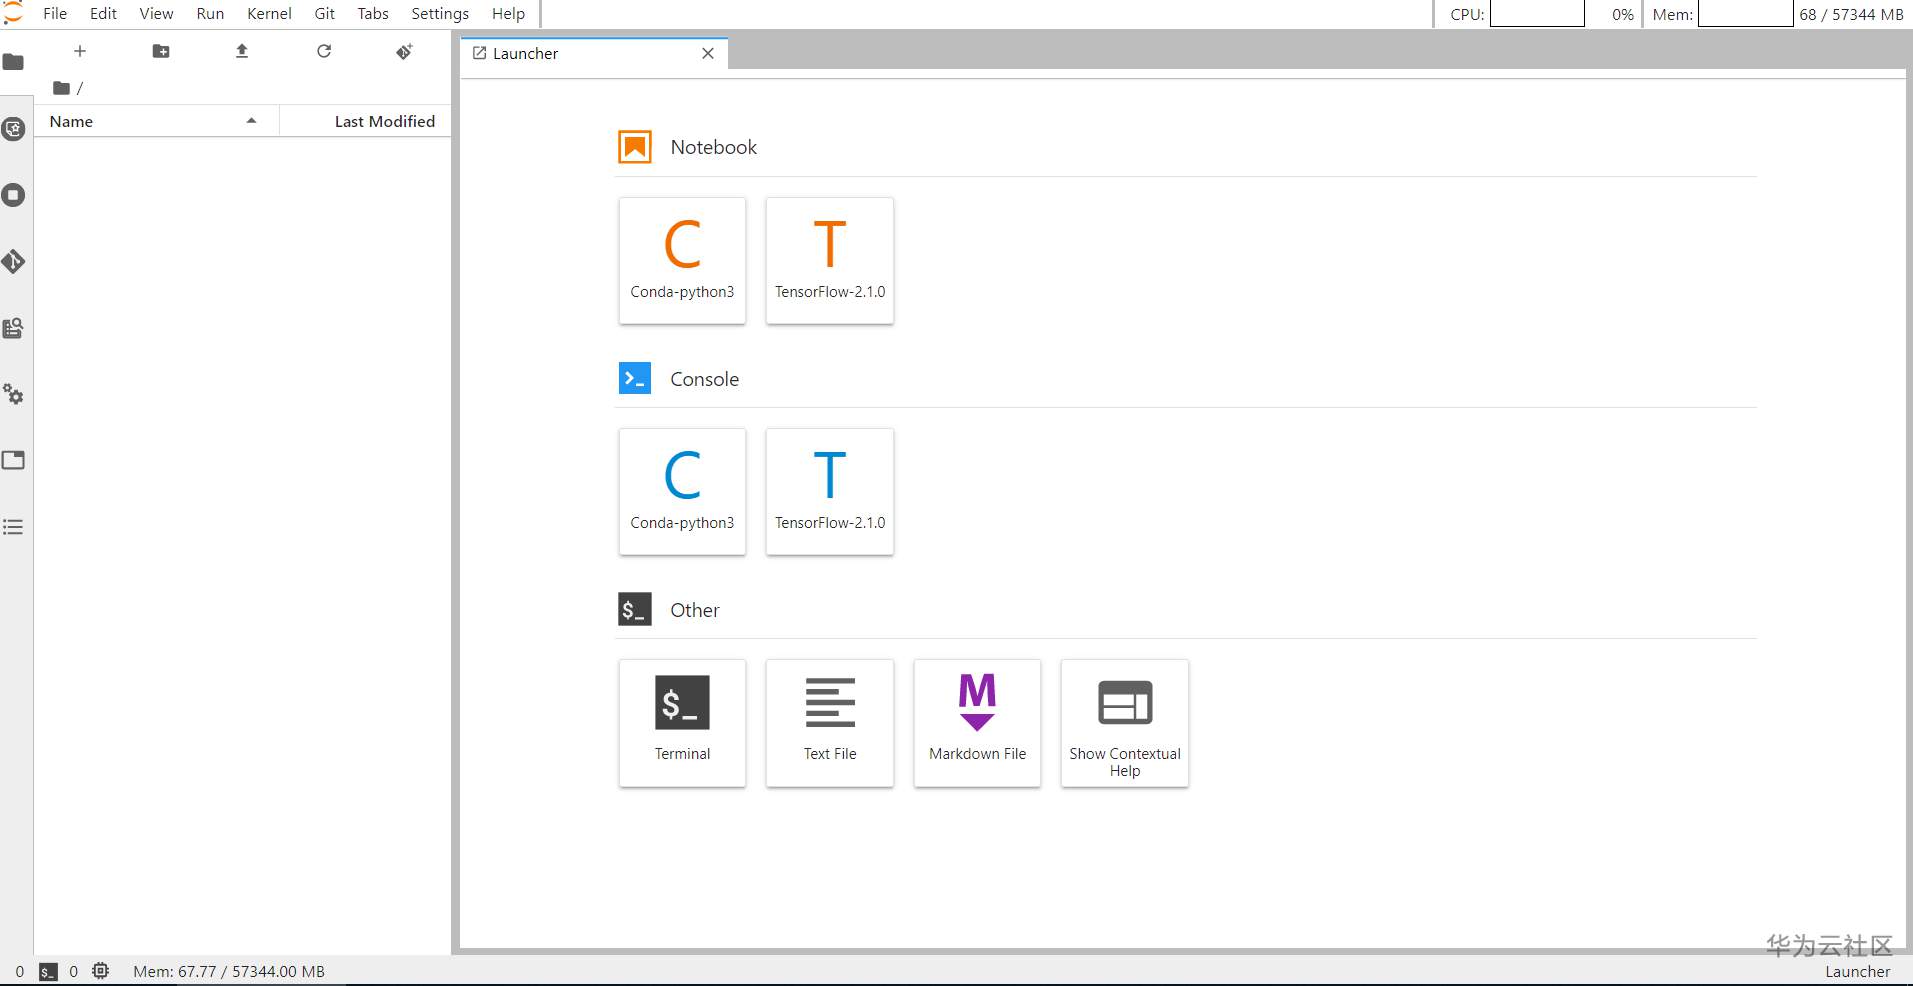Open the Kernel menu
The image size is (1913, 986).
click(269, 14)
